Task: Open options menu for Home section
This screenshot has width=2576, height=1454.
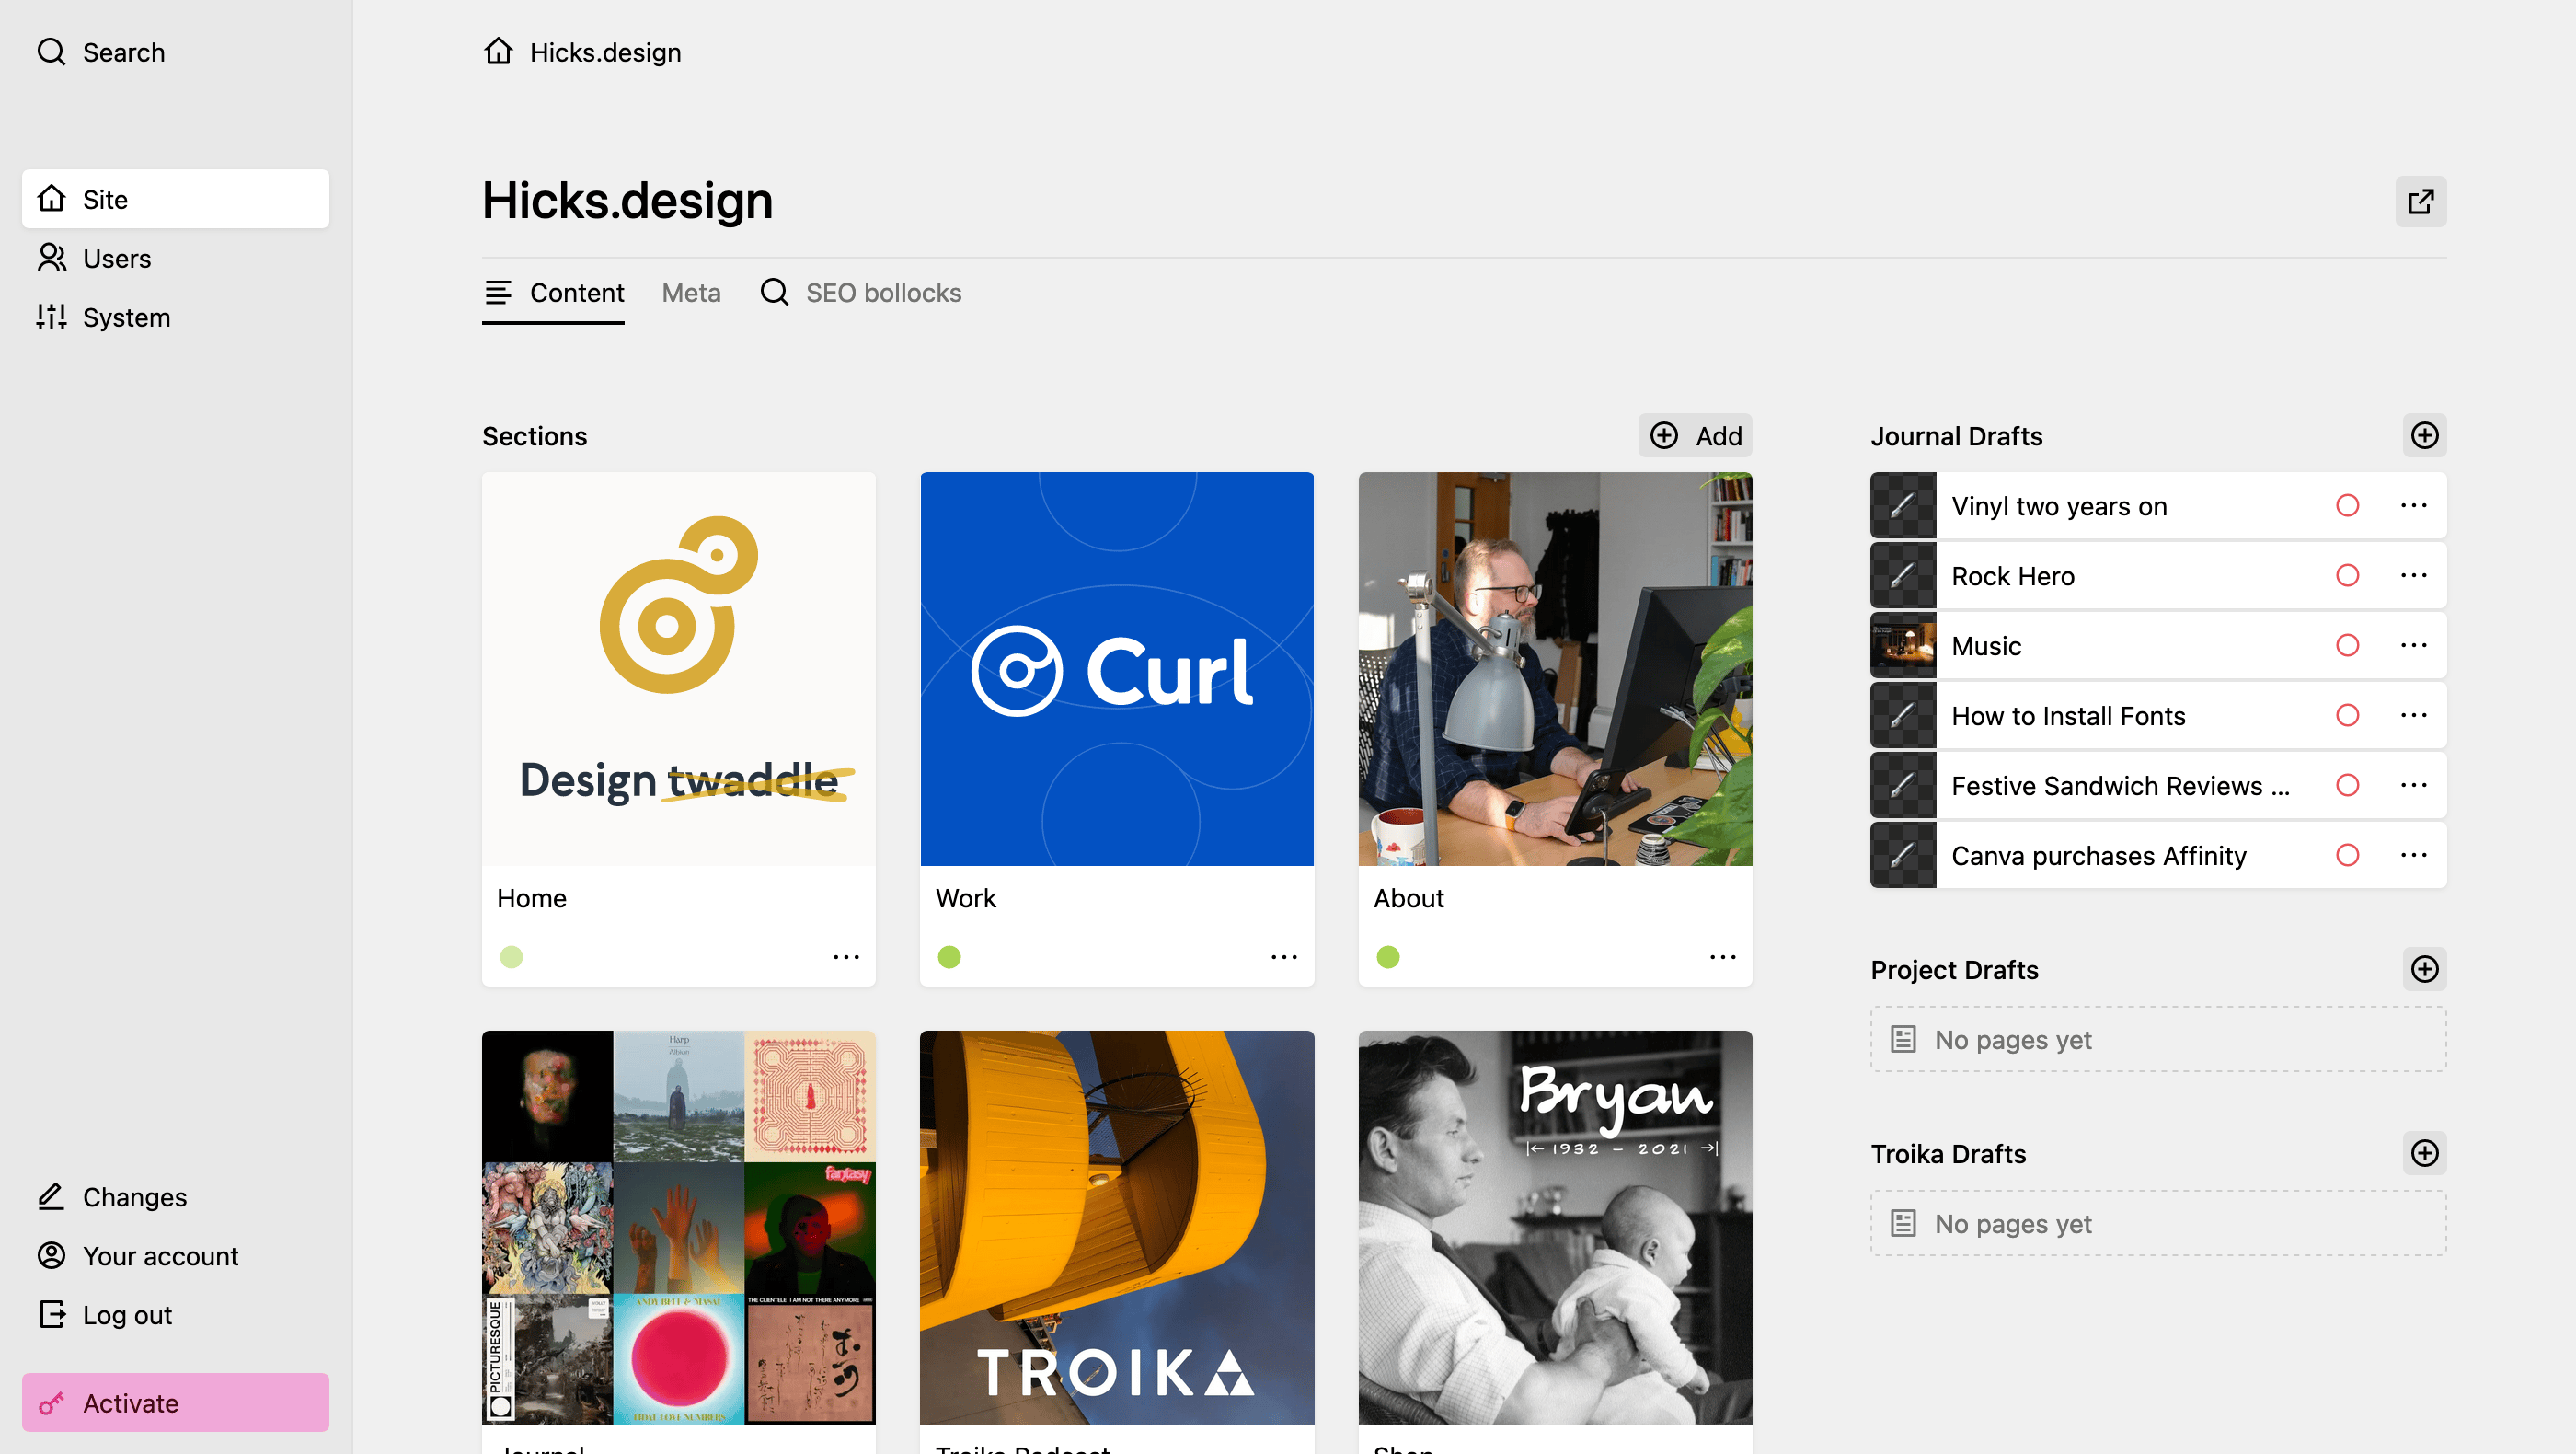Action: (x=846, y=957)
